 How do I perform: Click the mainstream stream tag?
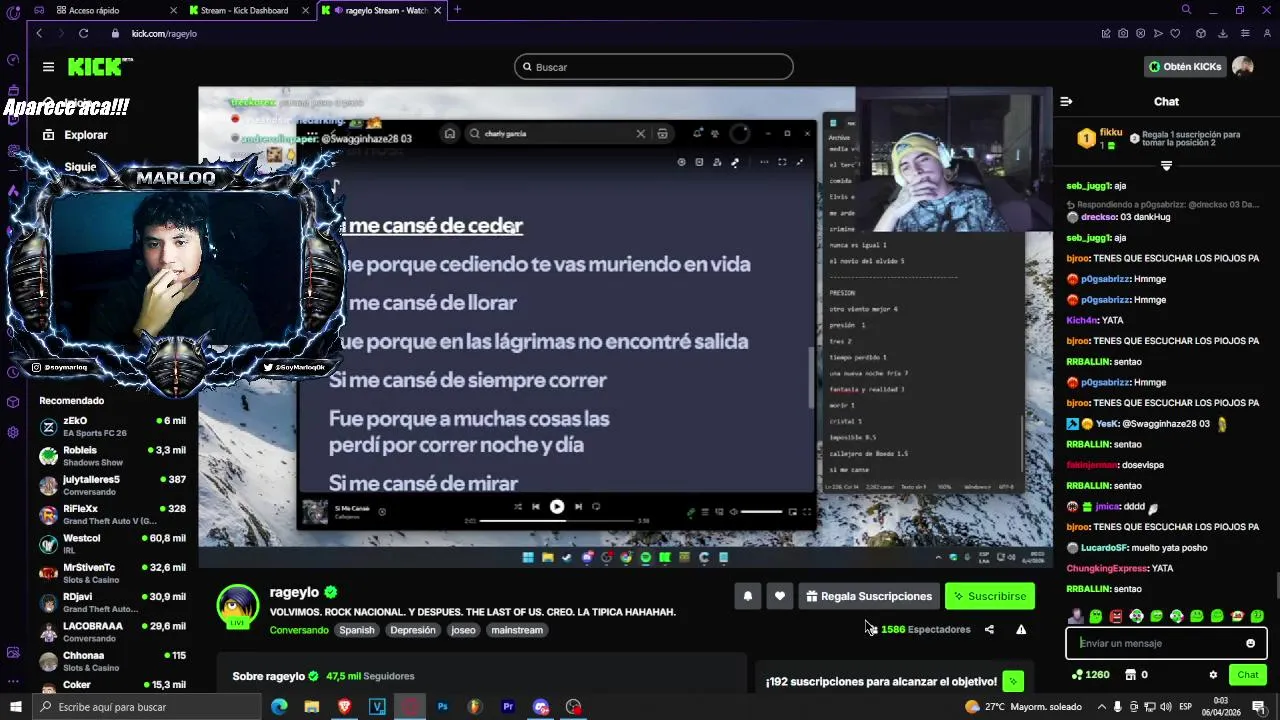pyautogui.click(x=517, y=630)
